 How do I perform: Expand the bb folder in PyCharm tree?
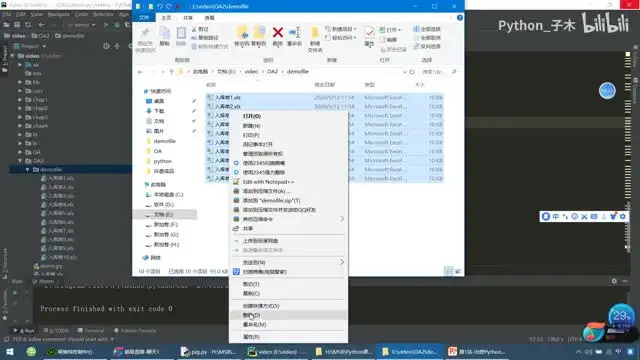click(x=20, y=82)
